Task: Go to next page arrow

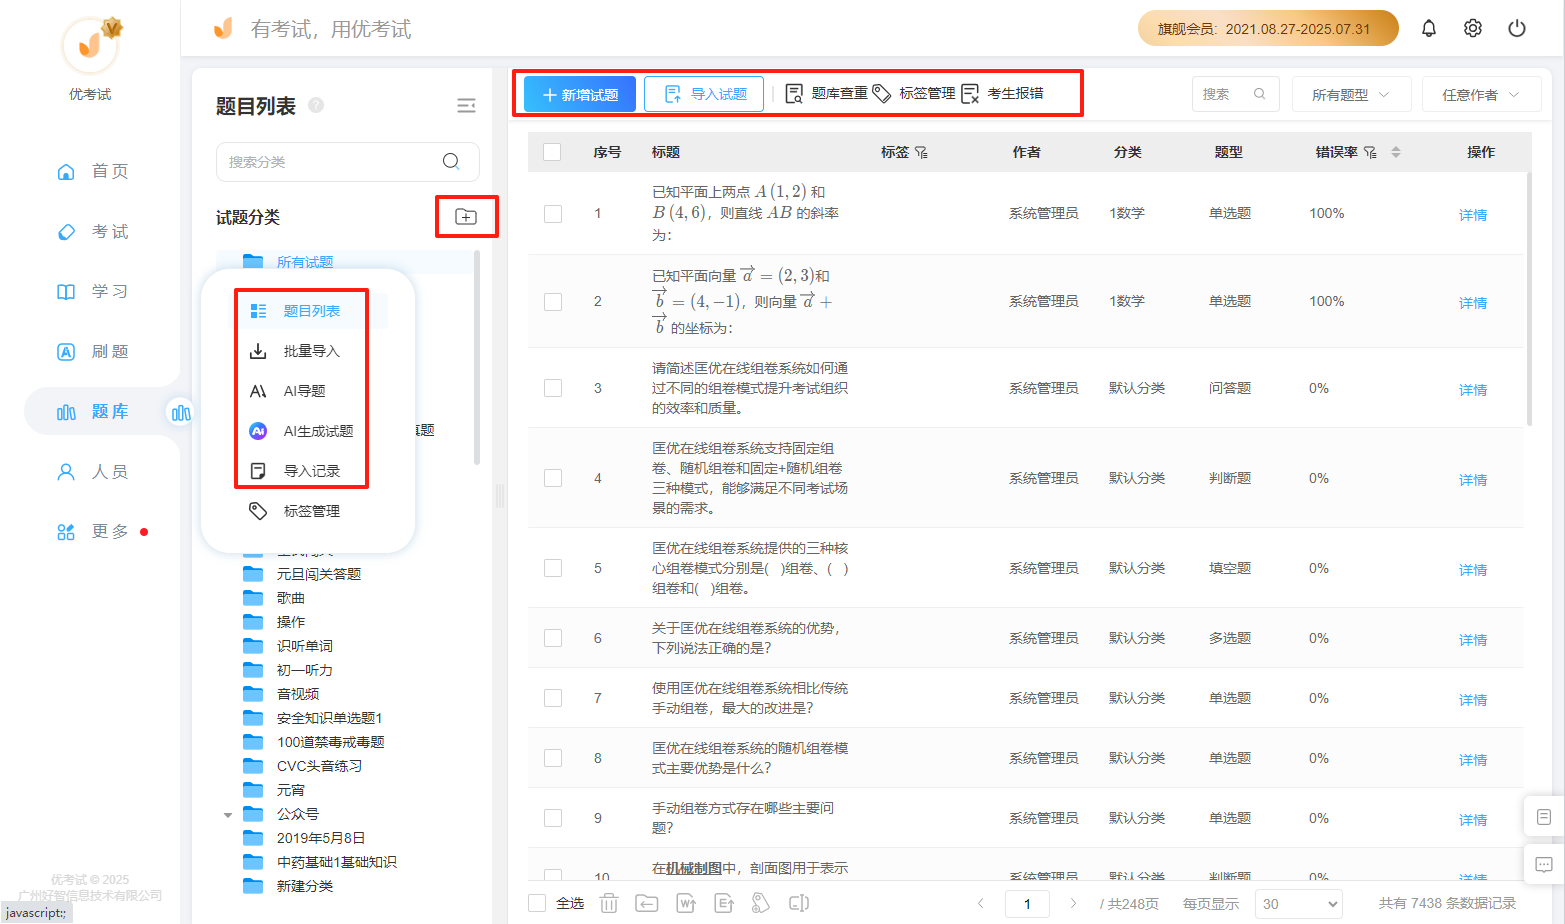Action: click(x=1073, y=903)
